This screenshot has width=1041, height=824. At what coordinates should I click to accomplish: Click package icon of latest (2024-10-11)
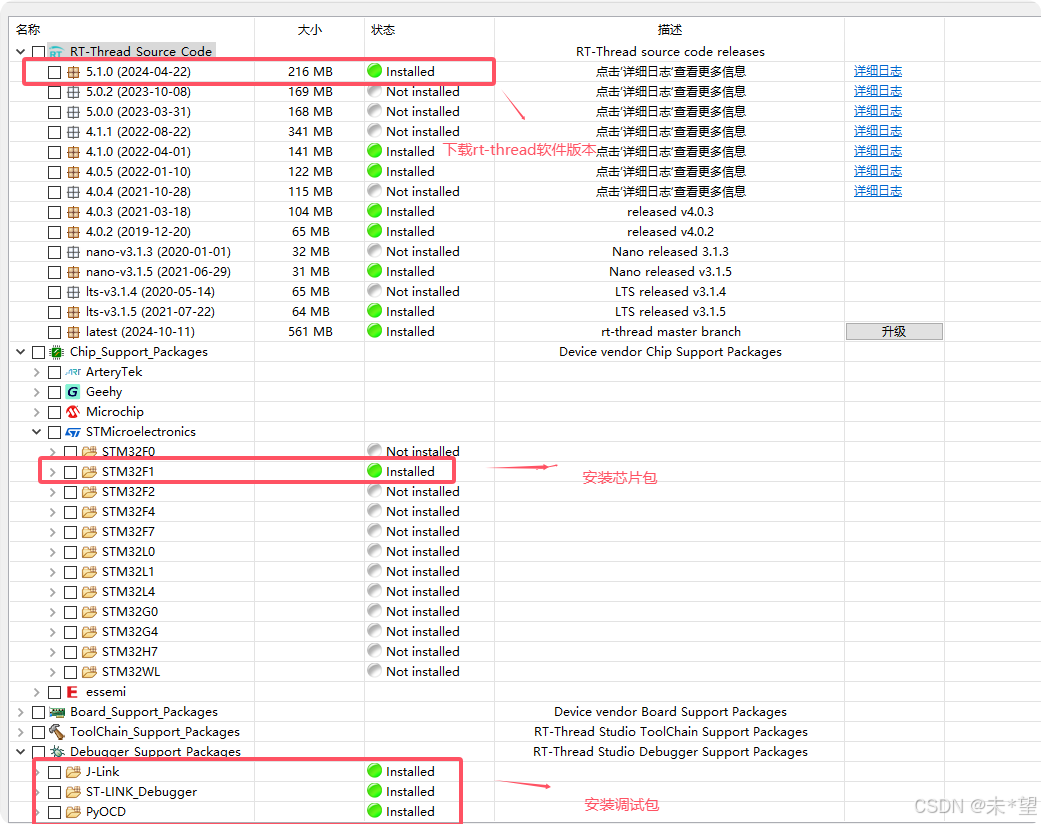click(x=74, y=332)
